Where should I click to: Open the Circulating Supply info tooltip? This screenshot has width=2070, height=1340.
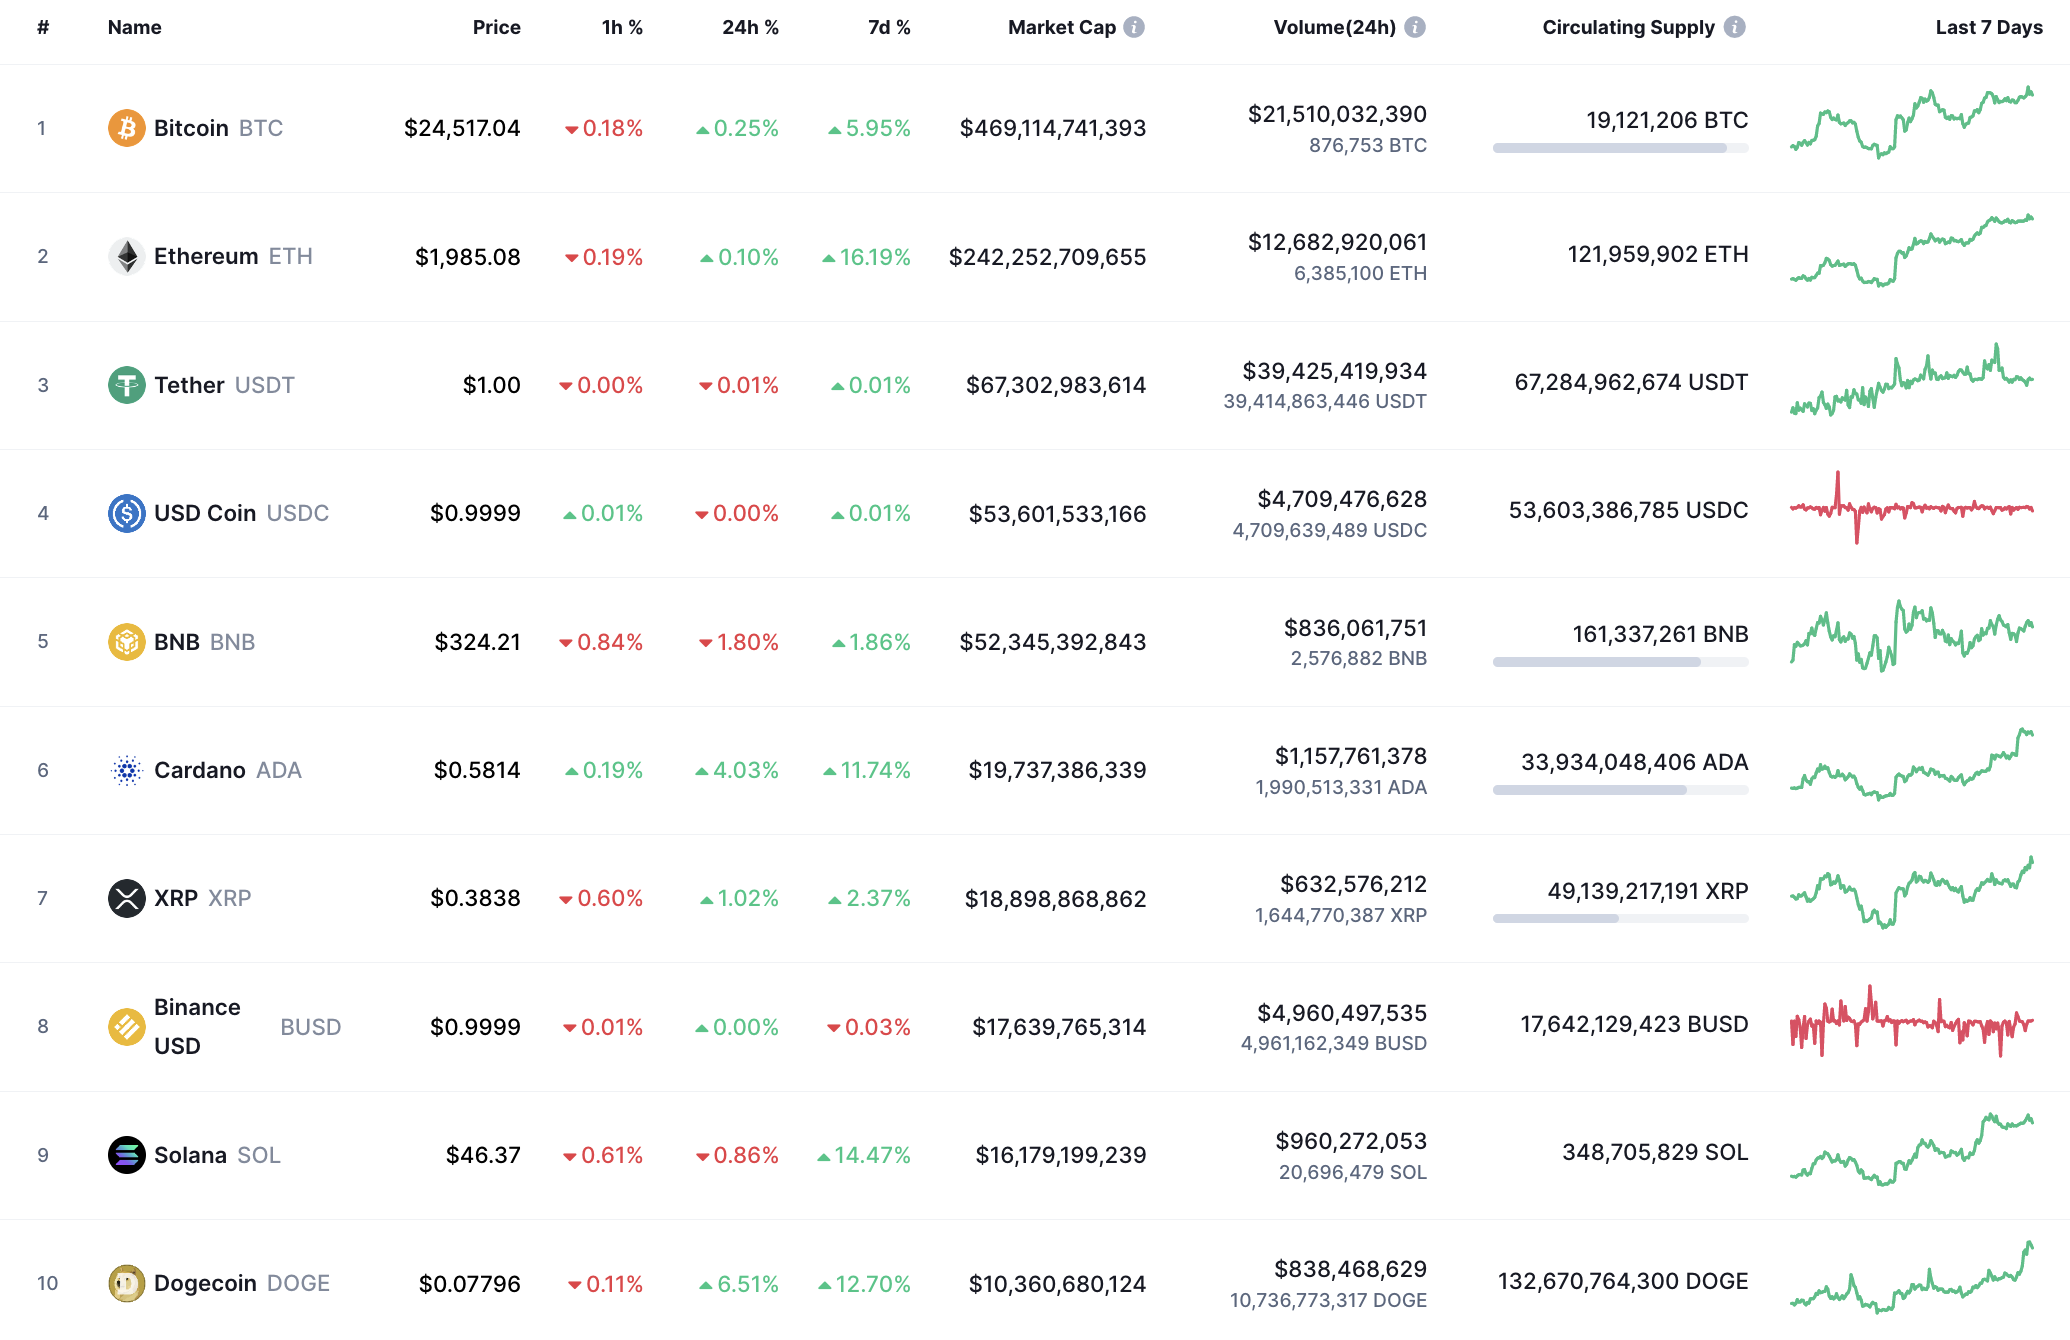tap(1737, 27)
